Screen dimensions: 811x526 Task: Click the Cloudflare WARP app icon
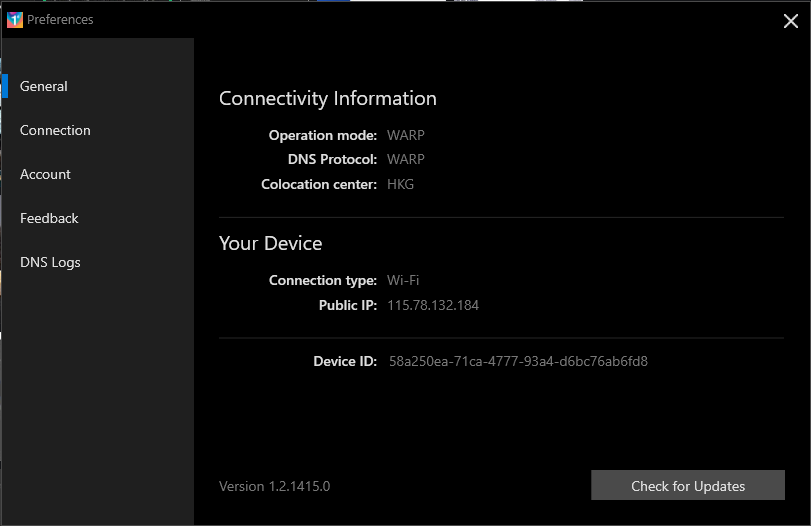tap(14, 19)
